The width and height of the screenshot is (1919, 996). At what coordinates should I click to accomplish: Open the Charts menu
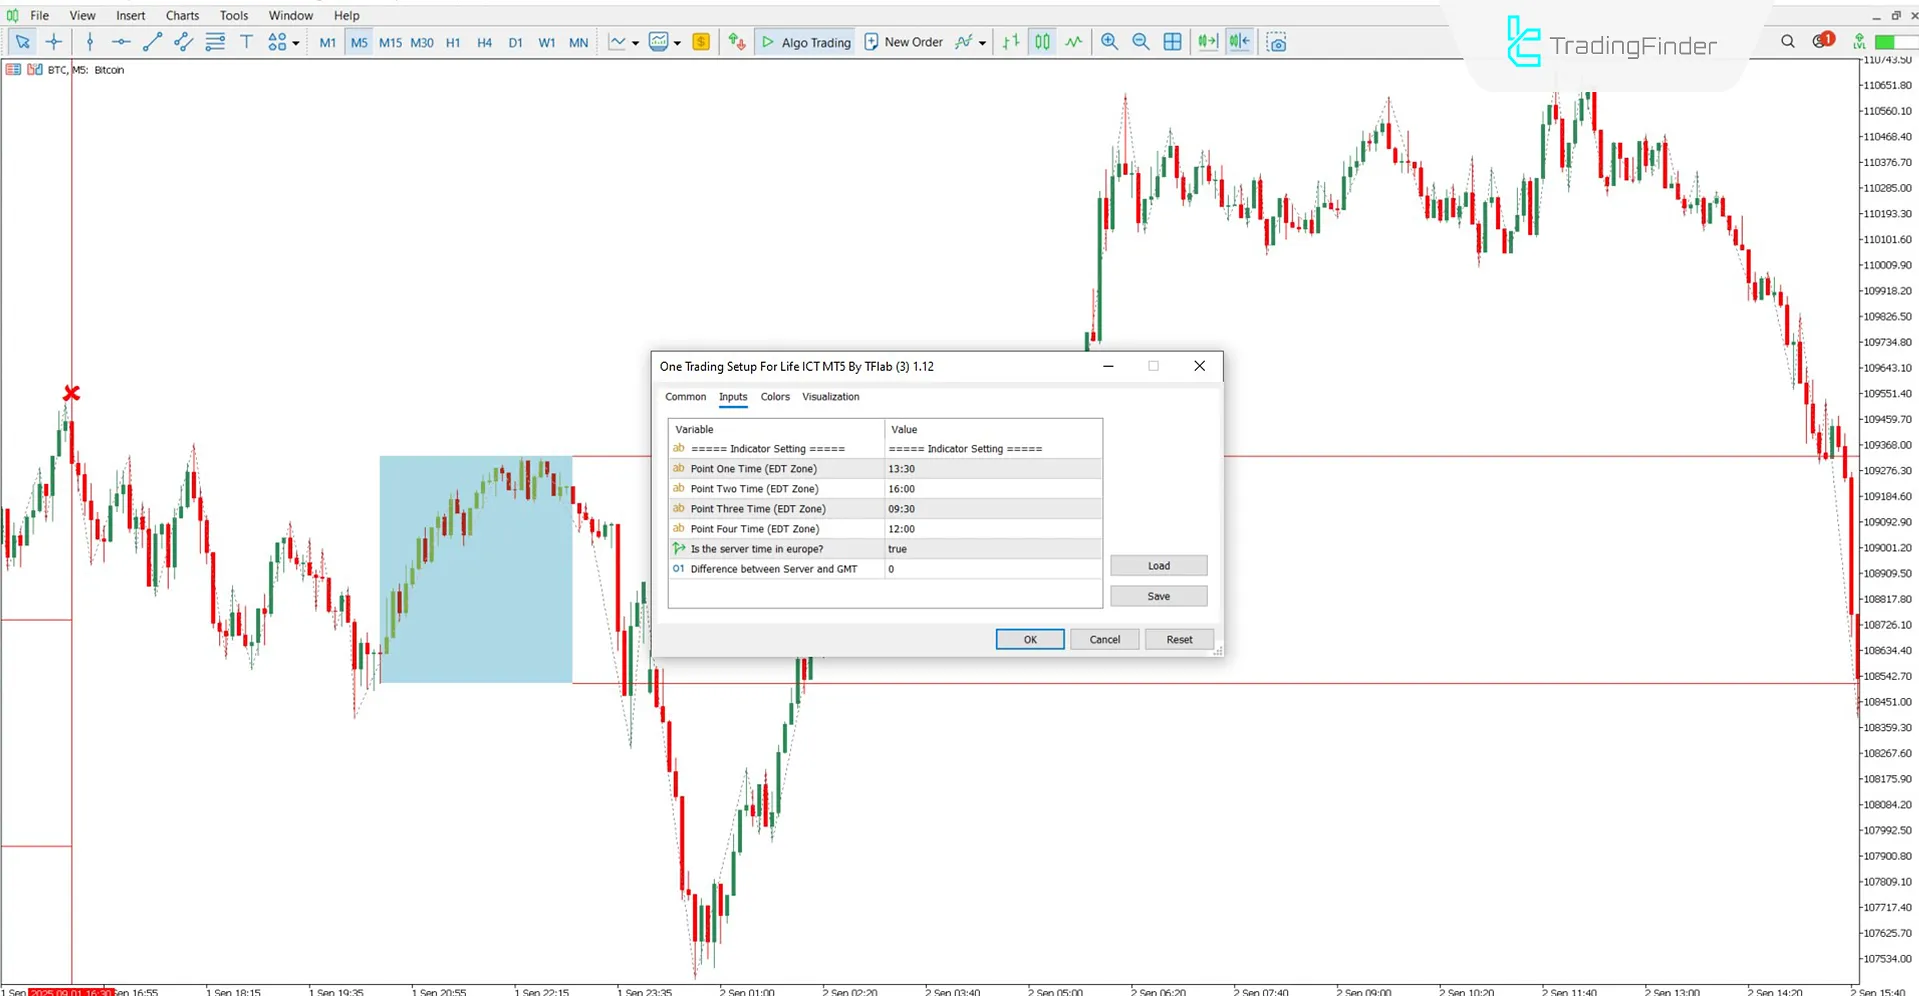point(182,15)
